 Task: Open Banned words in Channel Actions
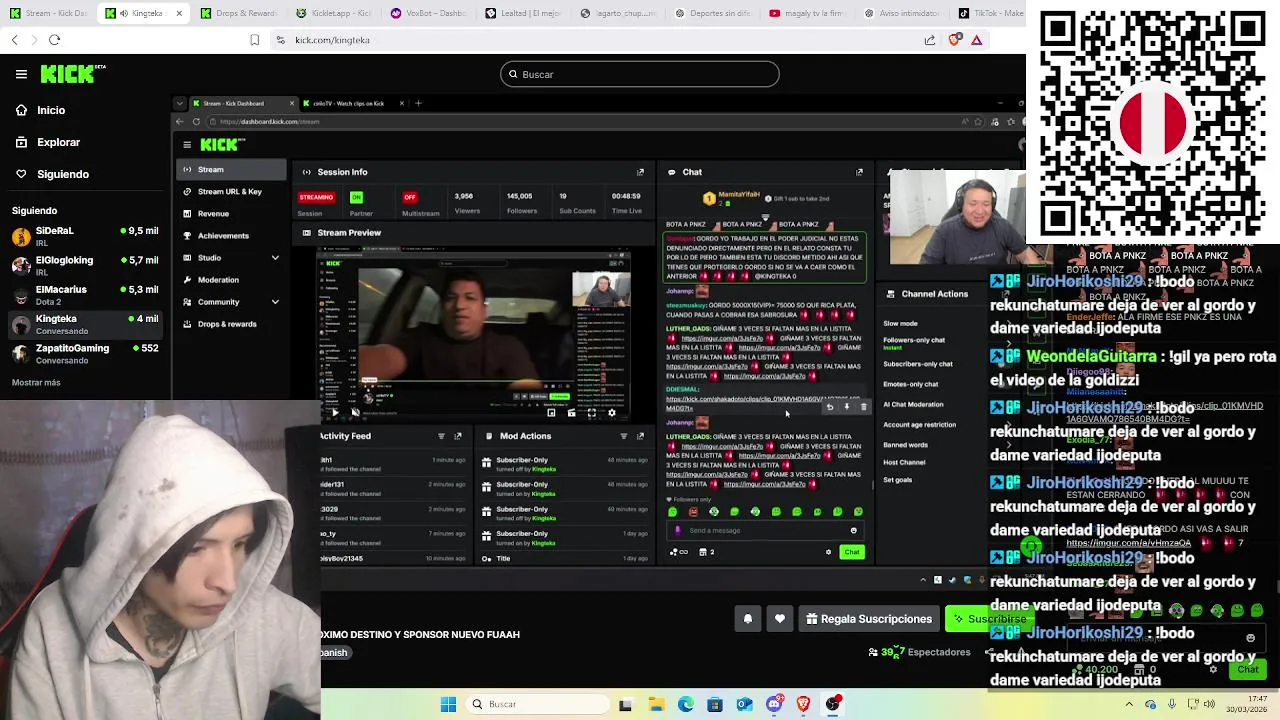905,445
